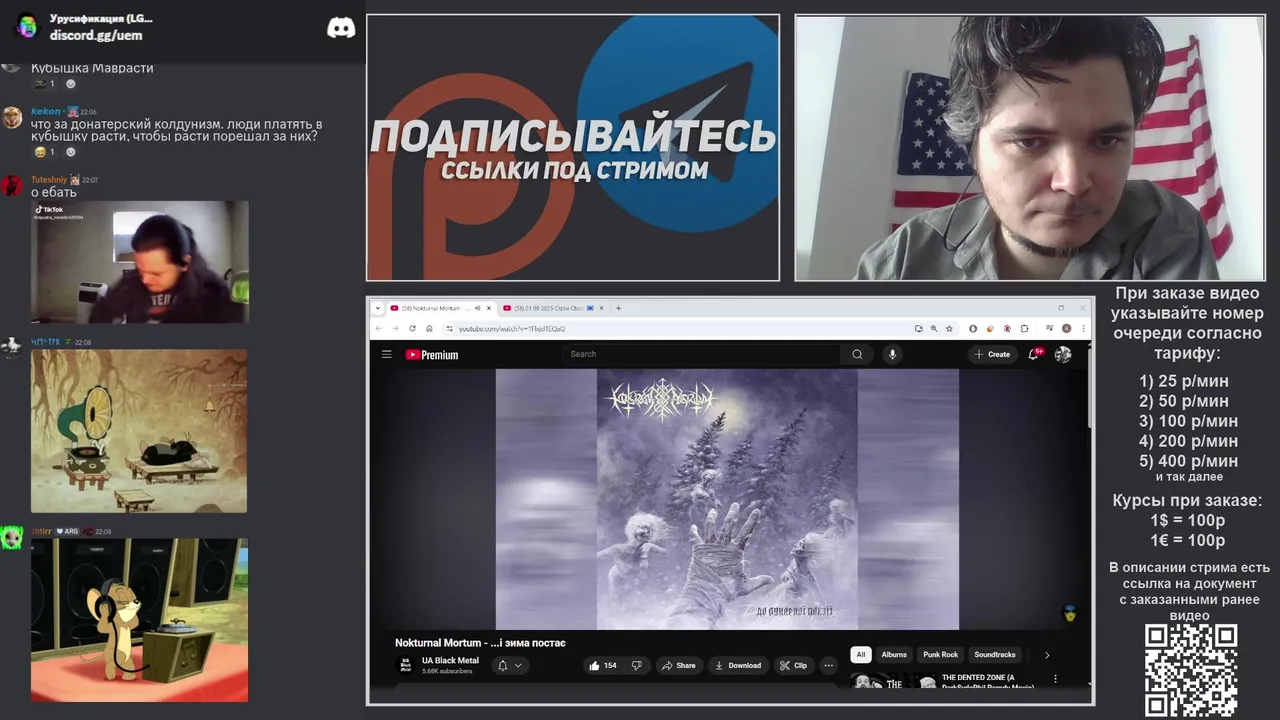Expand the notification bell subscription dropdown
1280x720 pixels.
coord(518,666)
